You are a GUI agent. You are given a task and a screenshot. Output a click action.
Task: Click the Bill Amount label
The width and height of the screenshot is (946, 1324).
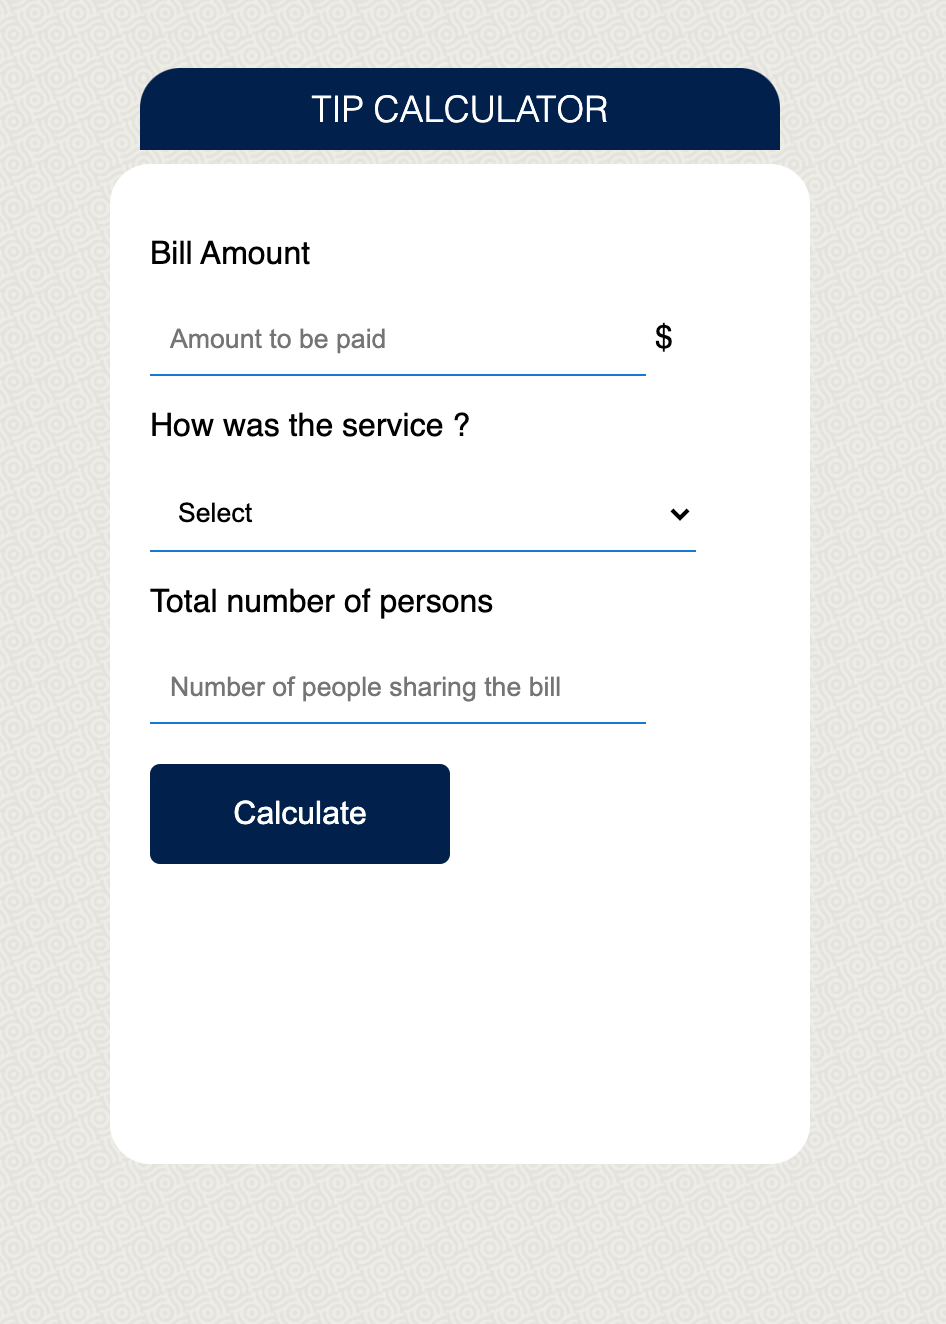click(229, 253)
